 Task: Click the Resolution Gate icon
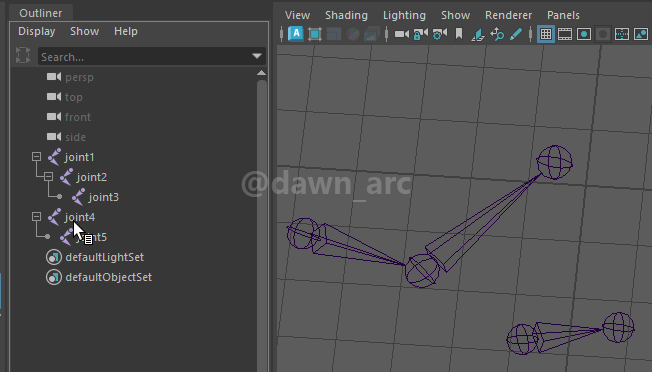[584, 34]
